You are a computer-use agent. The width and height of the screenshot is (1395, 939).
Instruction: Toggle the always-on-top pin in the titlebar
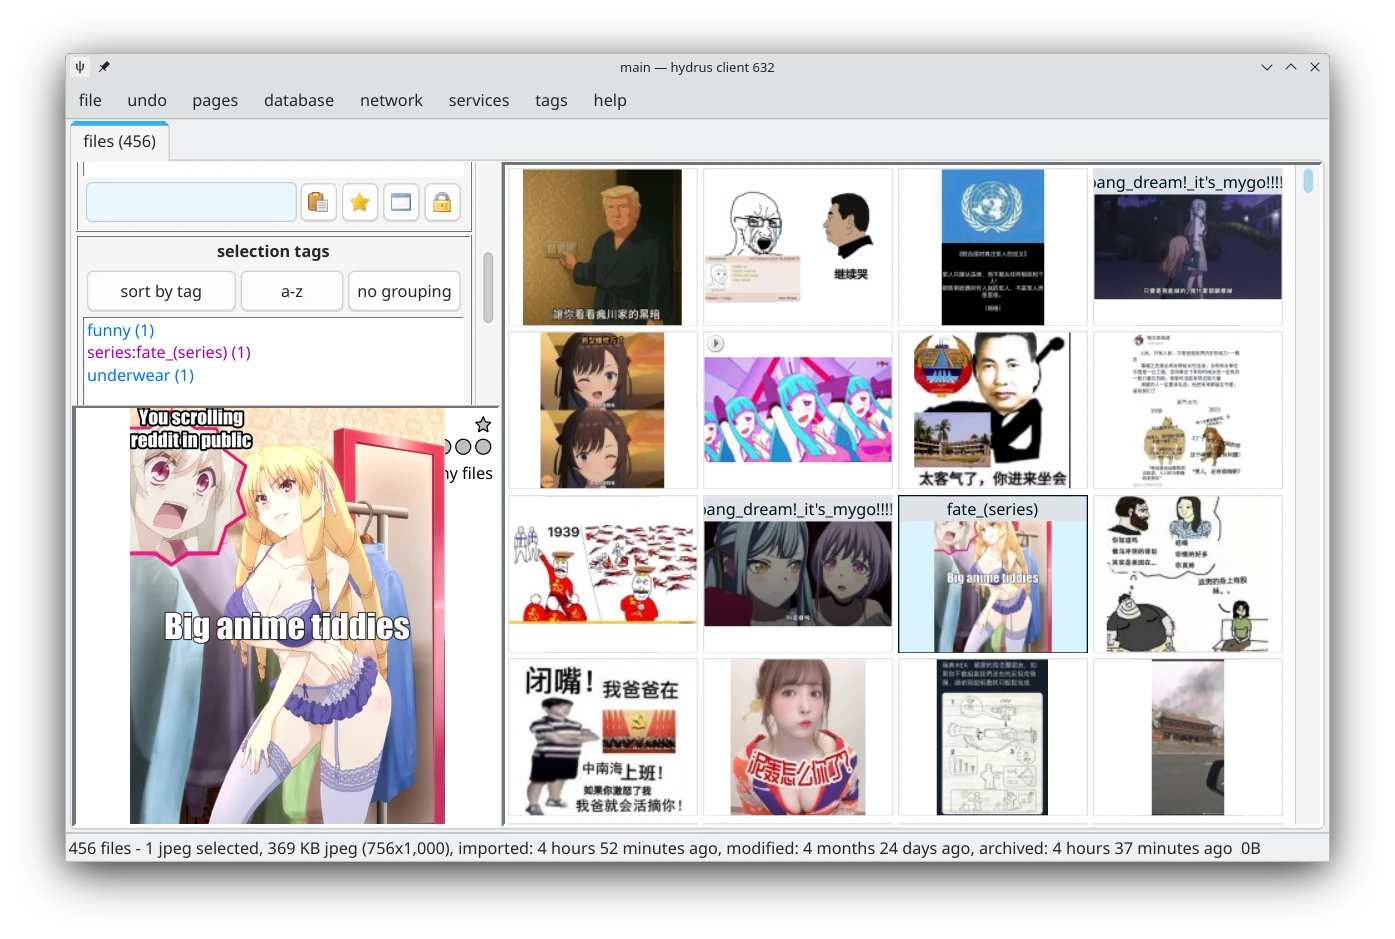(103, 66)
